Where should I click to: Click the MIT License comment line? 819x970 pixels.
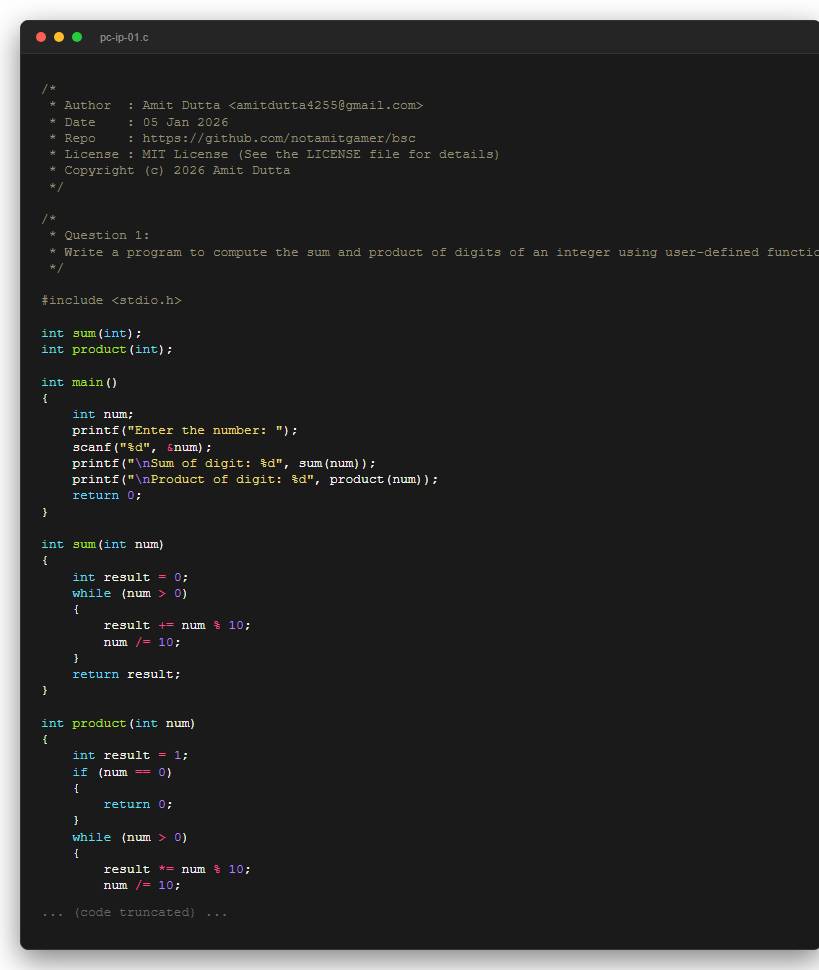[x=274, y=155]
